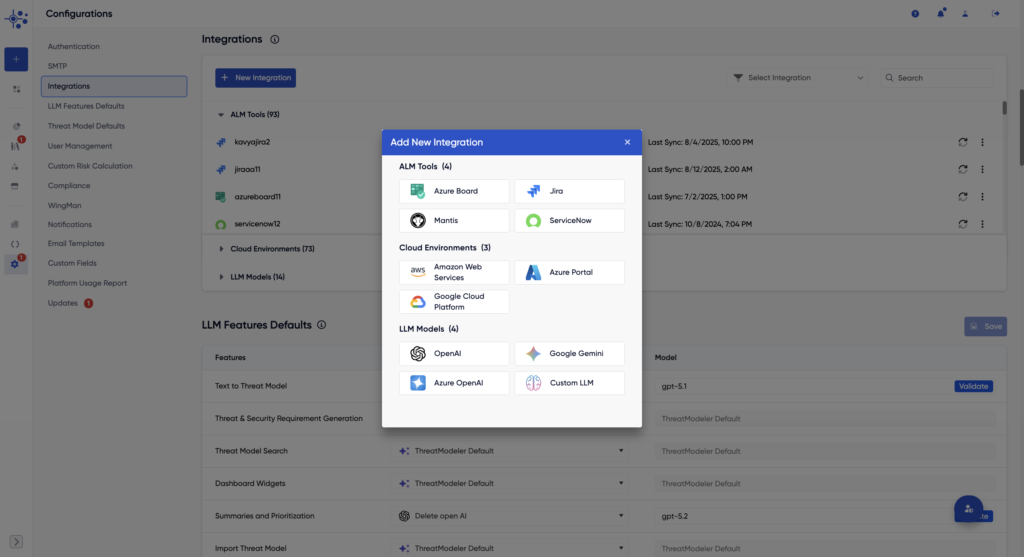Select the Custom LLM option

point(569,383)
